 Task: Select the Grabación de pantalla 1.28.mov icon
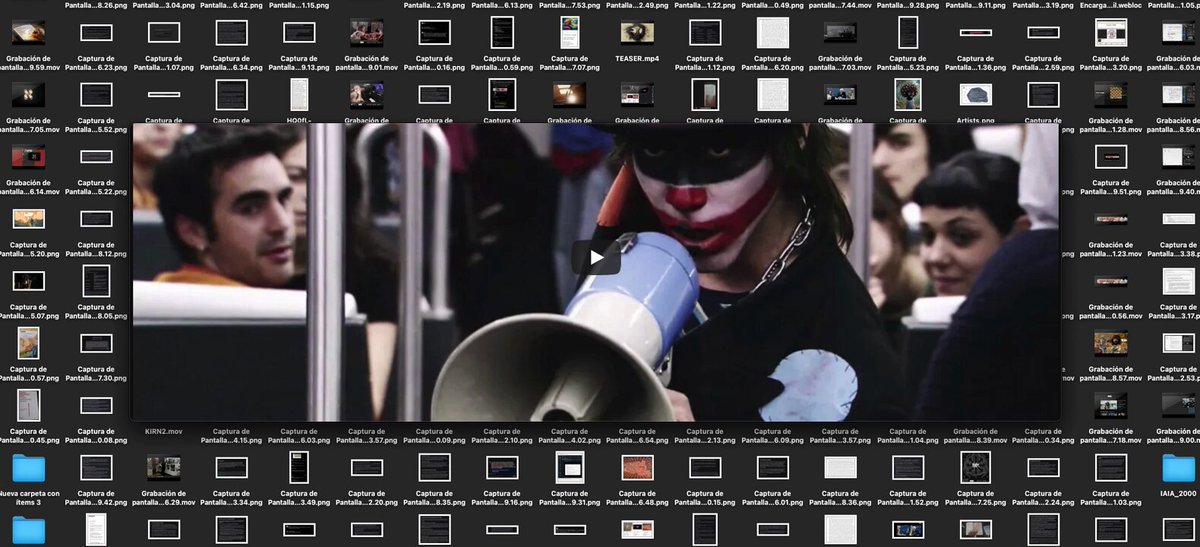point(1112,95)
